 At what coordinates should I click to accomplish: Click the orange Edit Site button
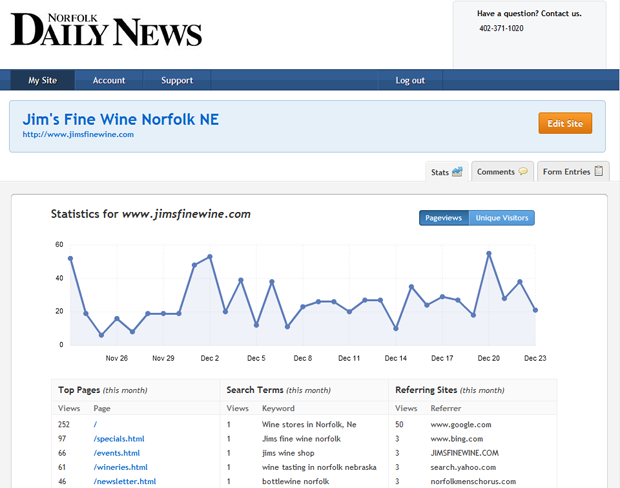(x=565, y=123)
